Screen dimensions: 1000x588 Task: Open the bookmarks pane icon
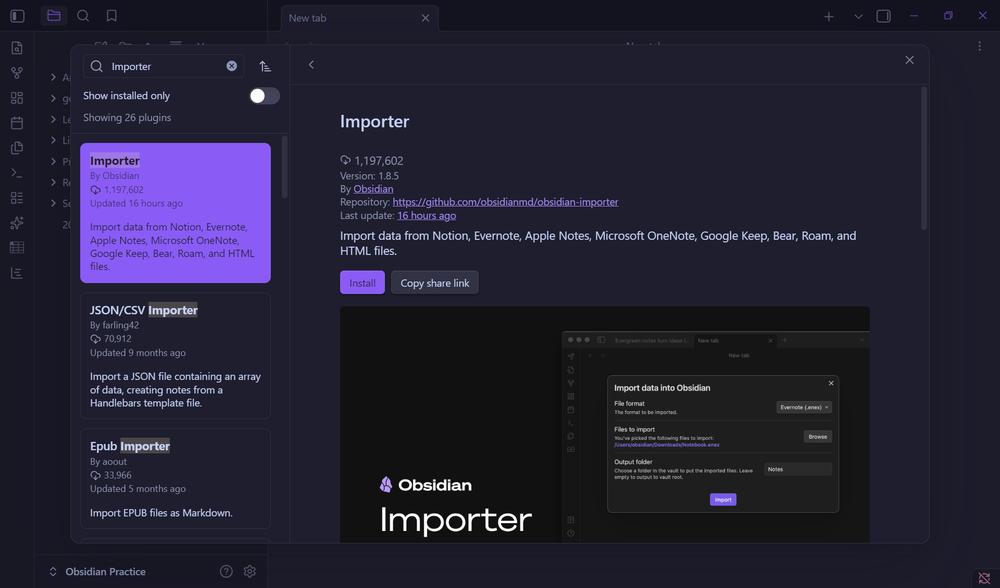pyautogui.click(x=112, y=16)
